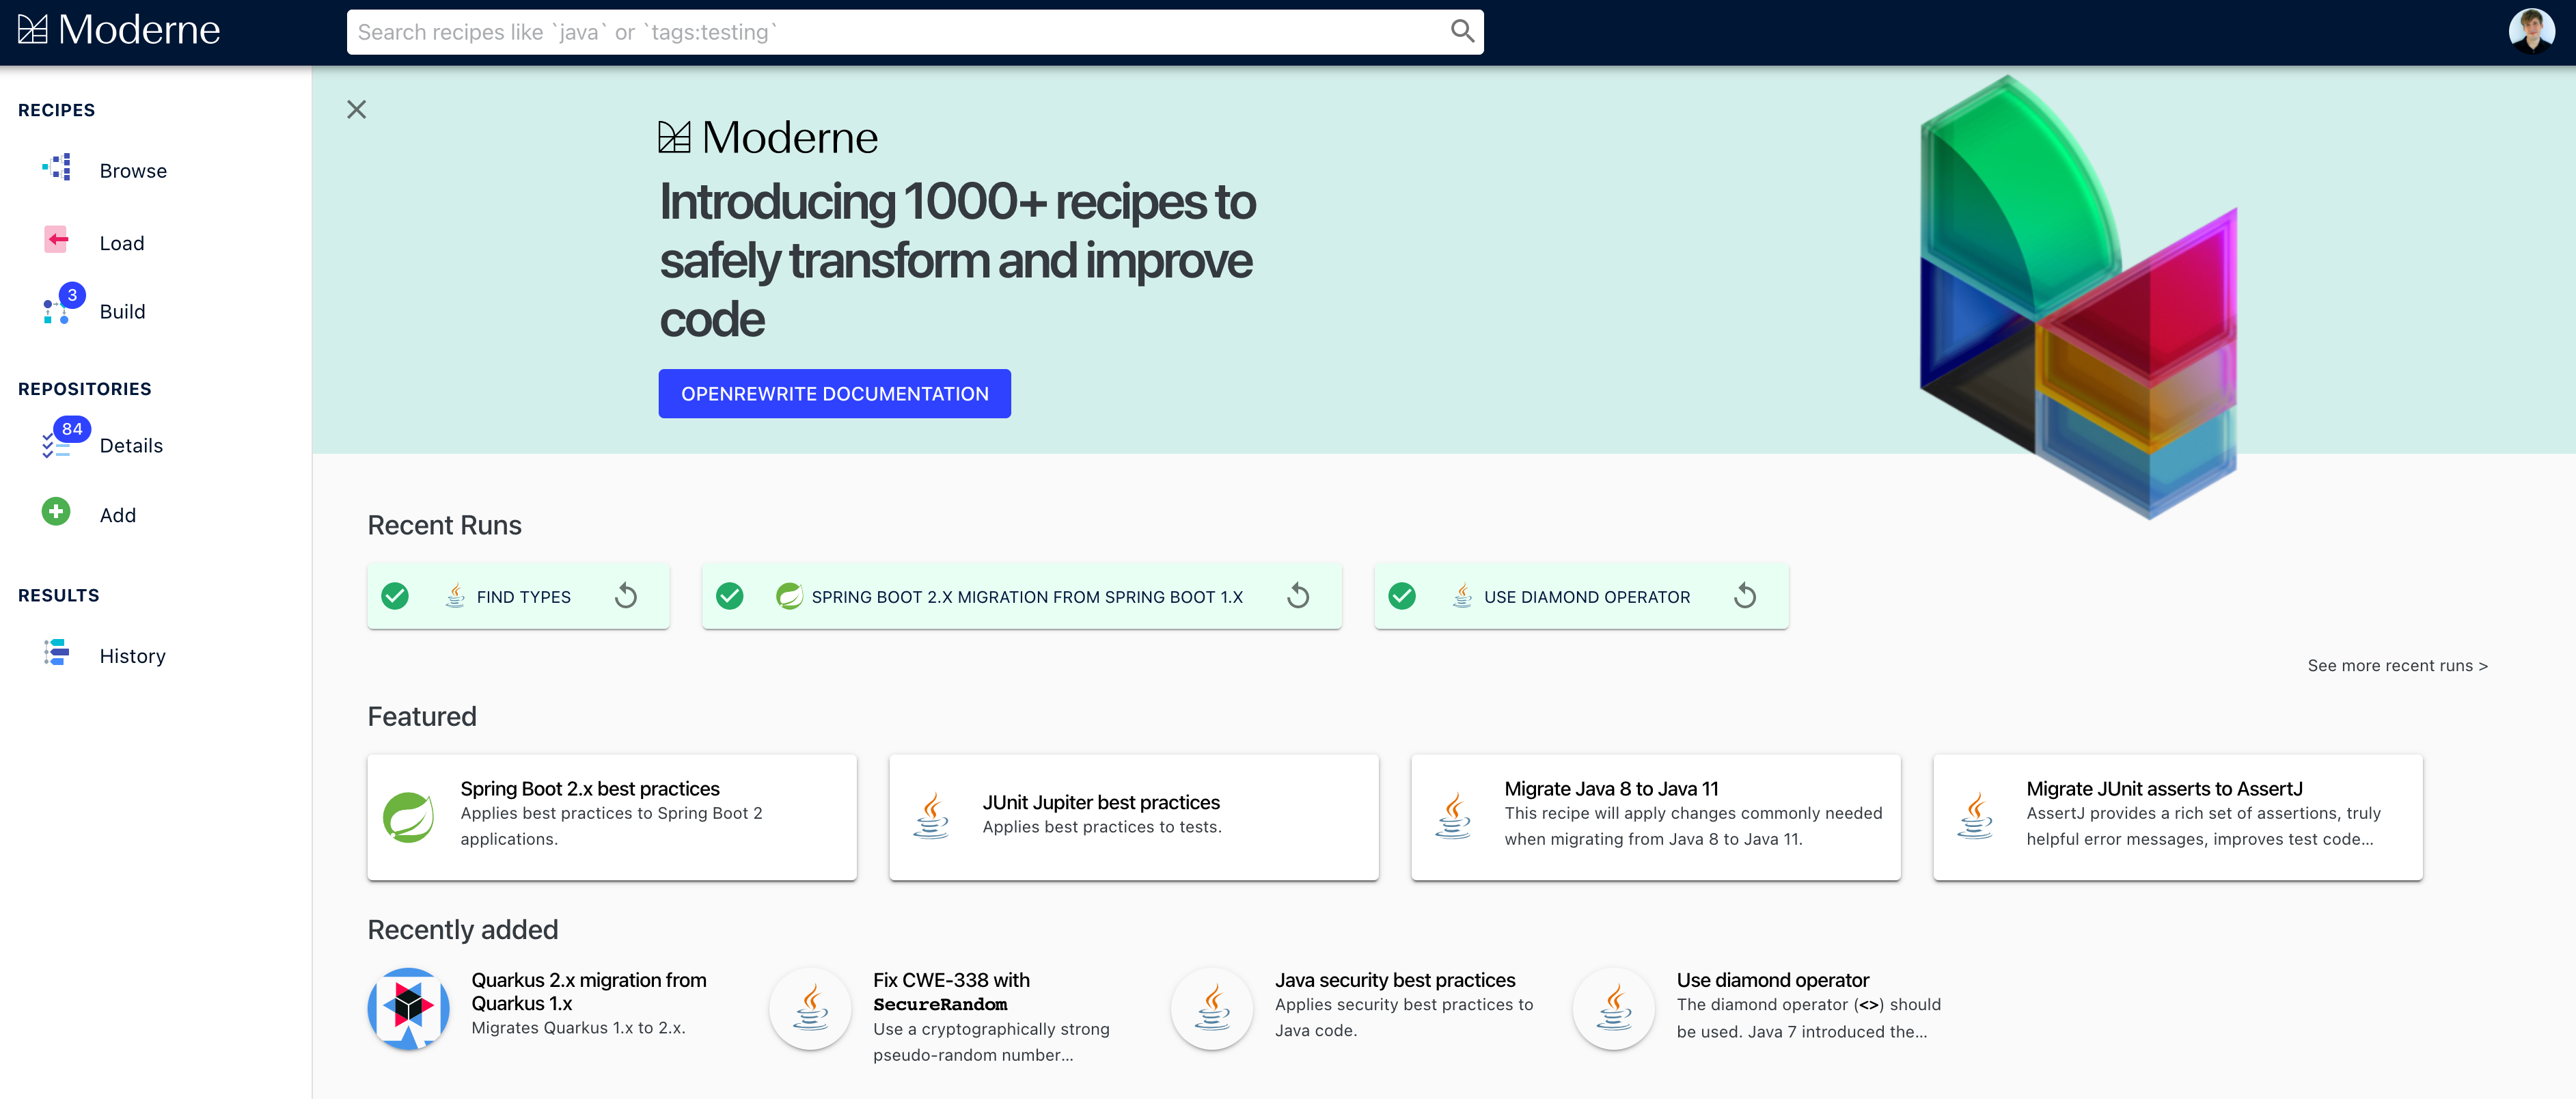Open Spring Boot 2.x best practices card

(x=612, y=817)
